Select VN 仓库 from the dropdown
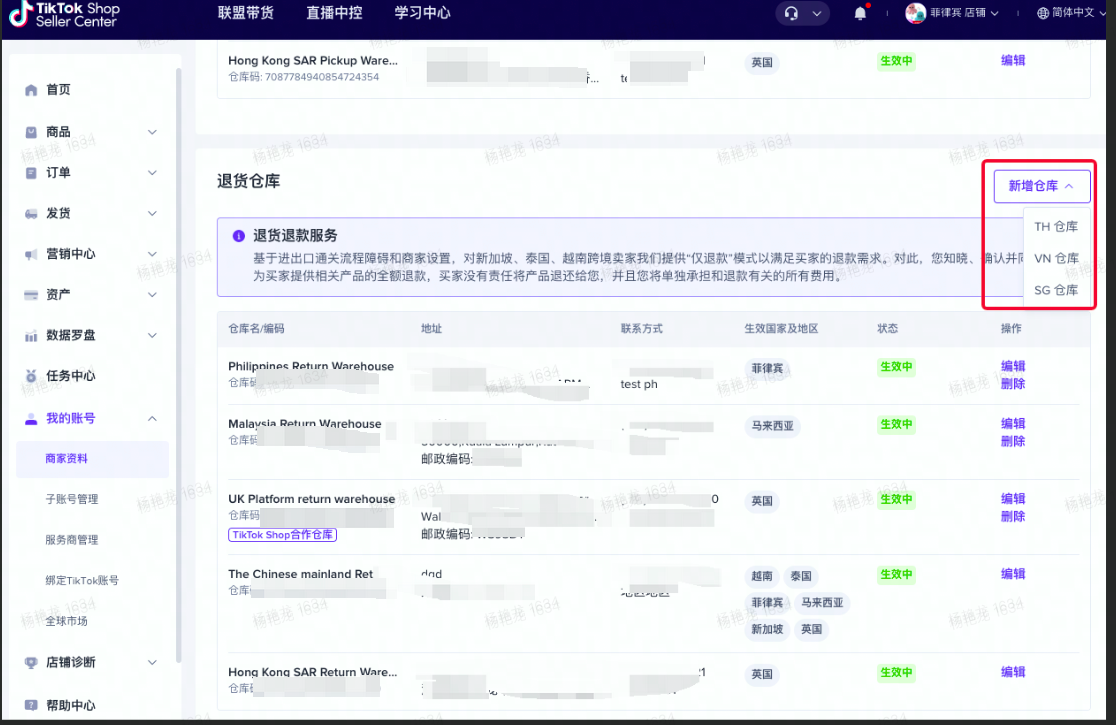 coord(1056,258)
